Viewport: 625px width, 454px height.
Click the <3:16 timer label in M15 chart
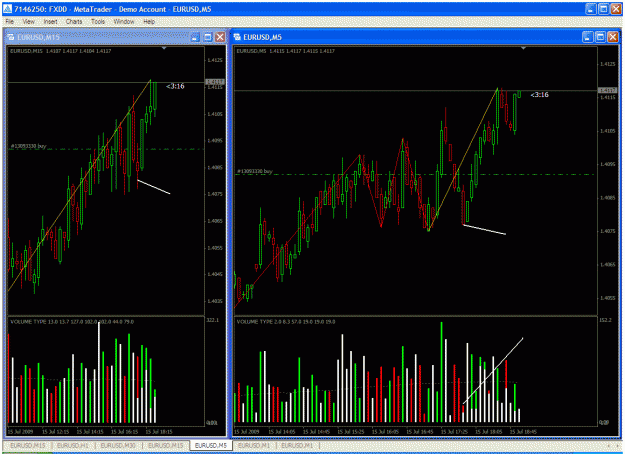coord(175,86)
